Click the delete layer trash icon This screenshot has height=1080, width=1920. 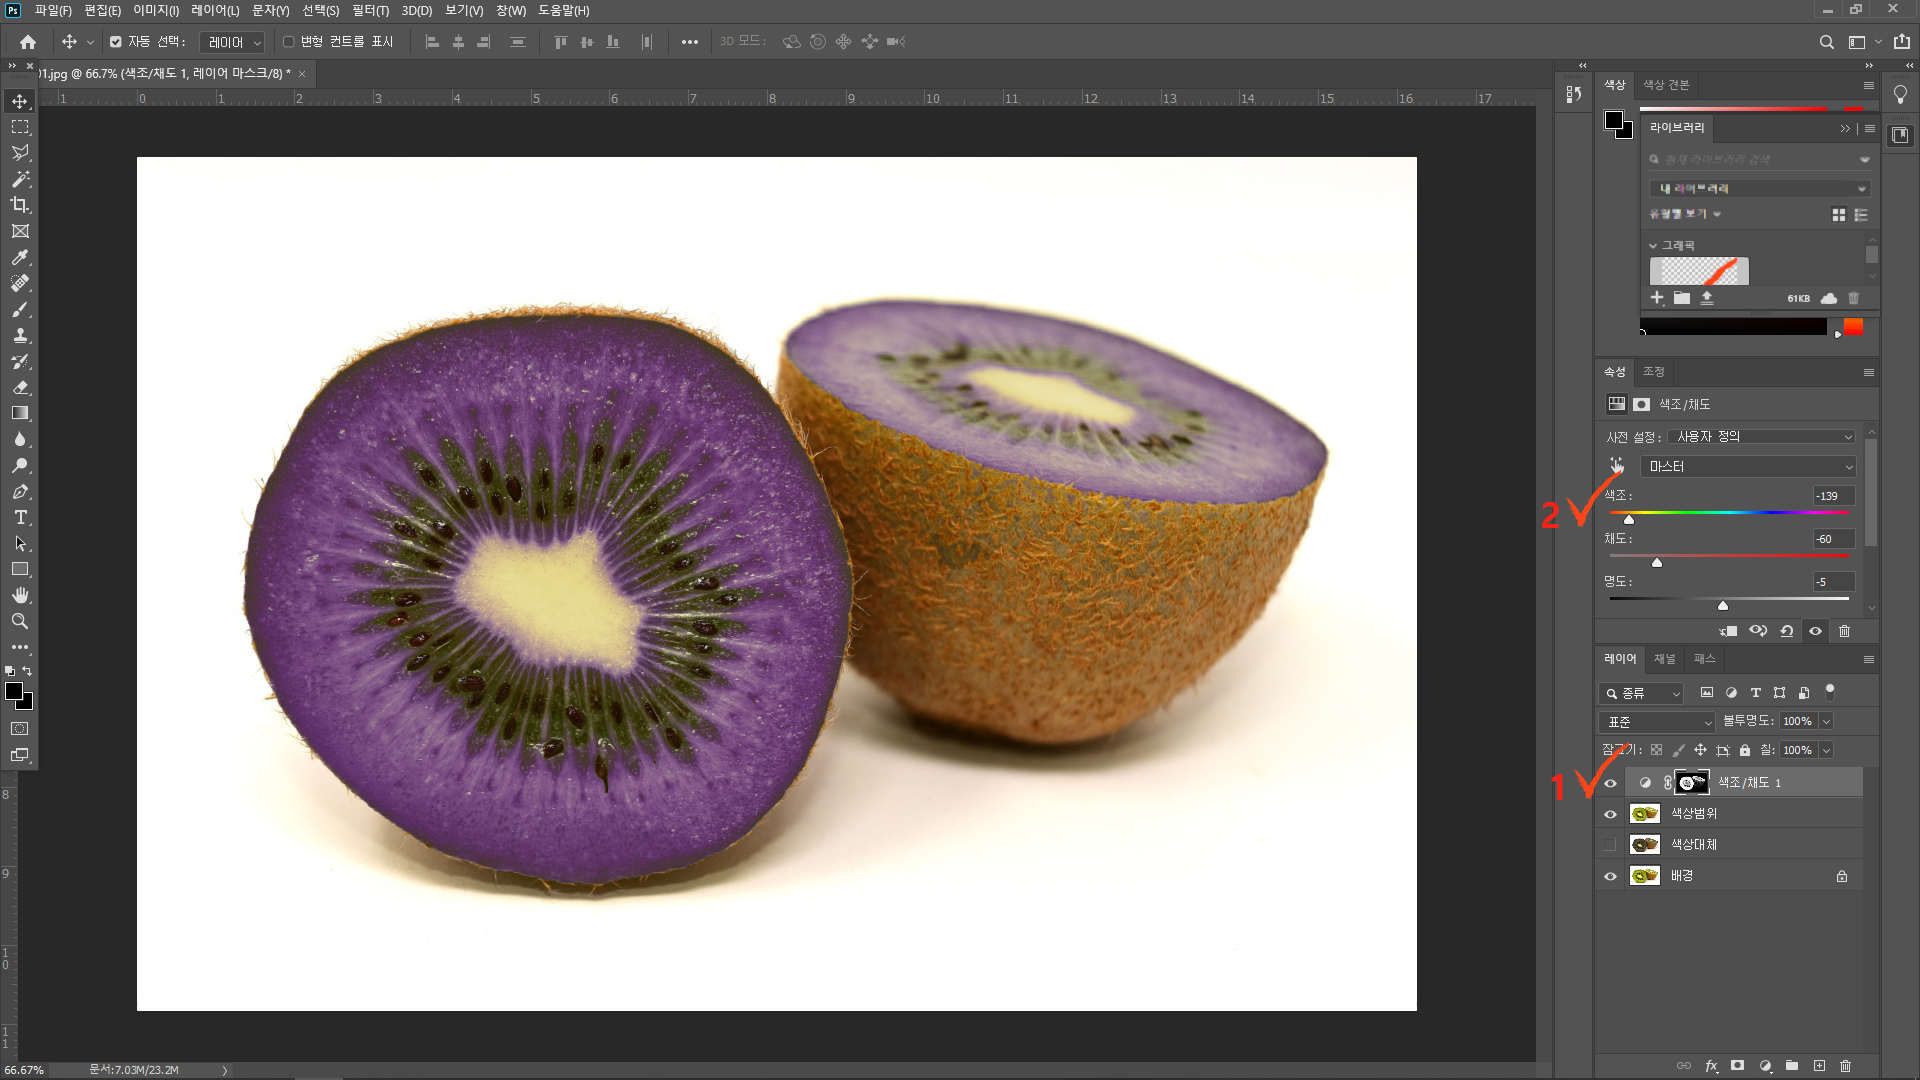tap(1846, 1066)
